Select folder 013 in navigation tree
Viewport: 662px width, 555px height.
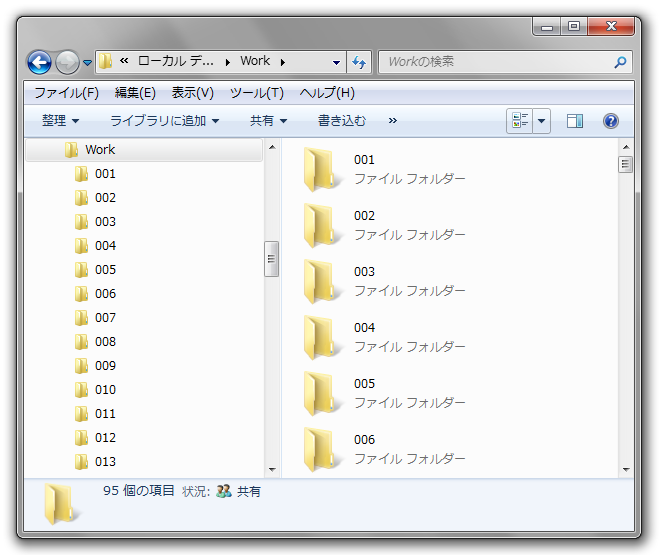[x=95, y=462]
